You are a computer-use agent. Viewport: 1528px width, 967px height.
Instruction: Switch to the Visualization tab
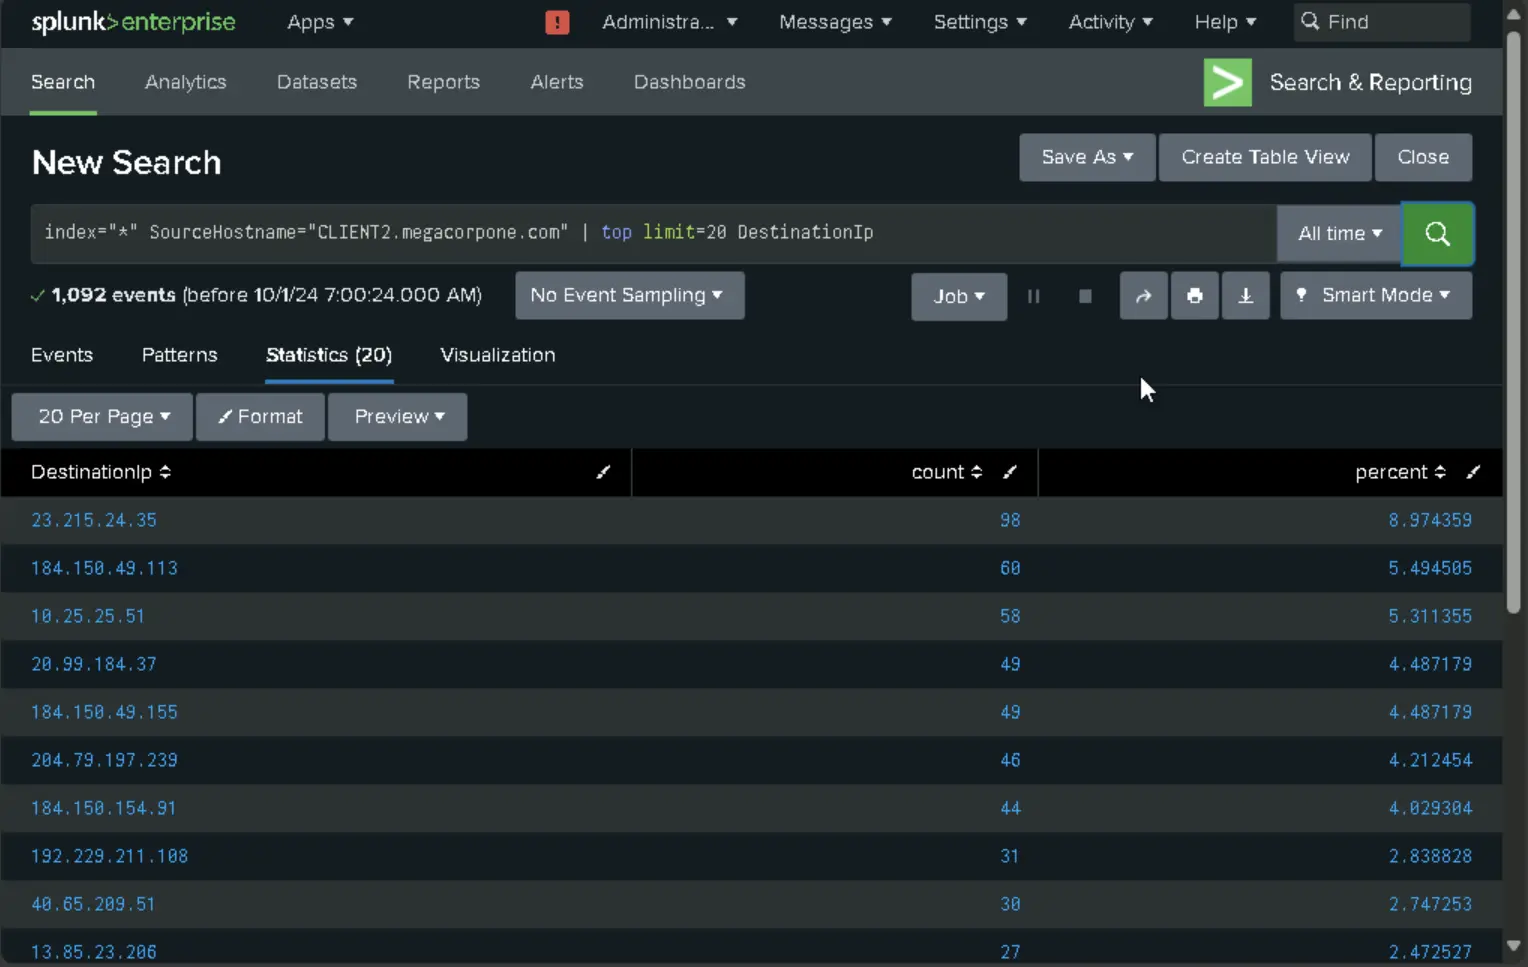tap(497, 355)
